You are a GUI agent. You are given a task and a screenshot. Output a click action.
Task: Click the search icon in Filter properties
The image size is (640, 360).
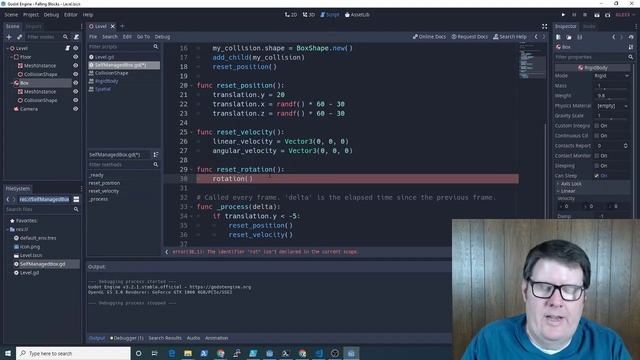point(631,57)
